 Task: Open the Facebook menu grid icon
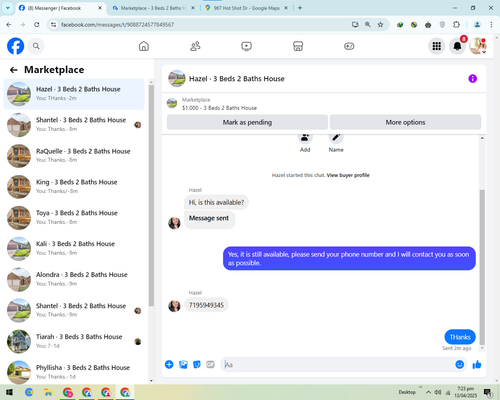click(437, 46)
